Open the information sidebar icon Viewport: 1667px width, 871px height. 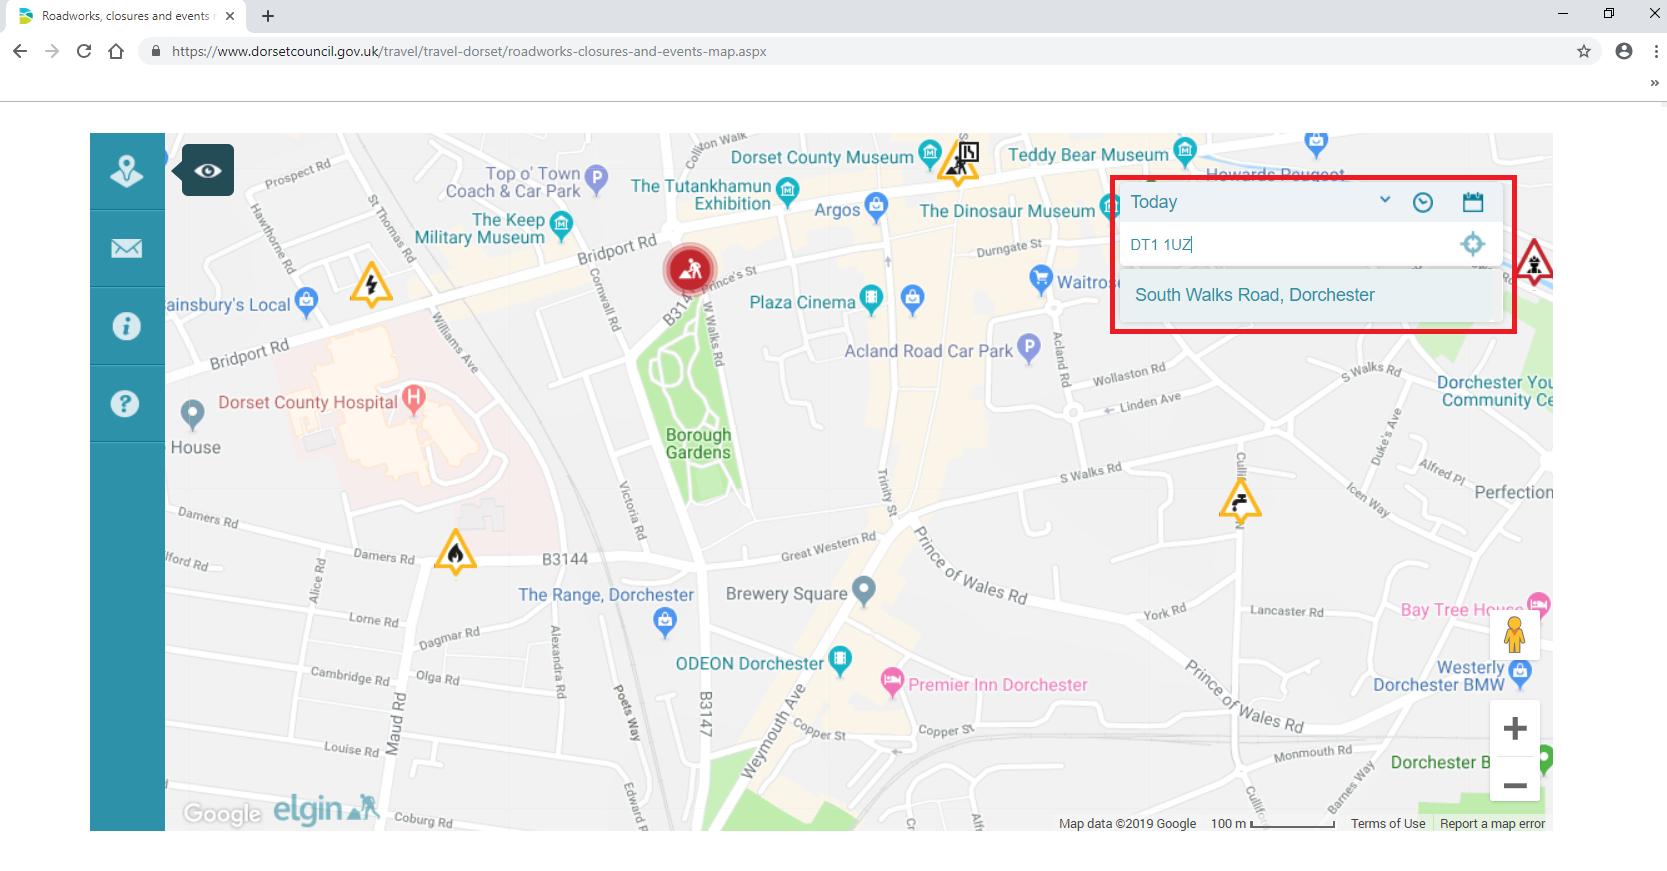click(x=127, y=326)
